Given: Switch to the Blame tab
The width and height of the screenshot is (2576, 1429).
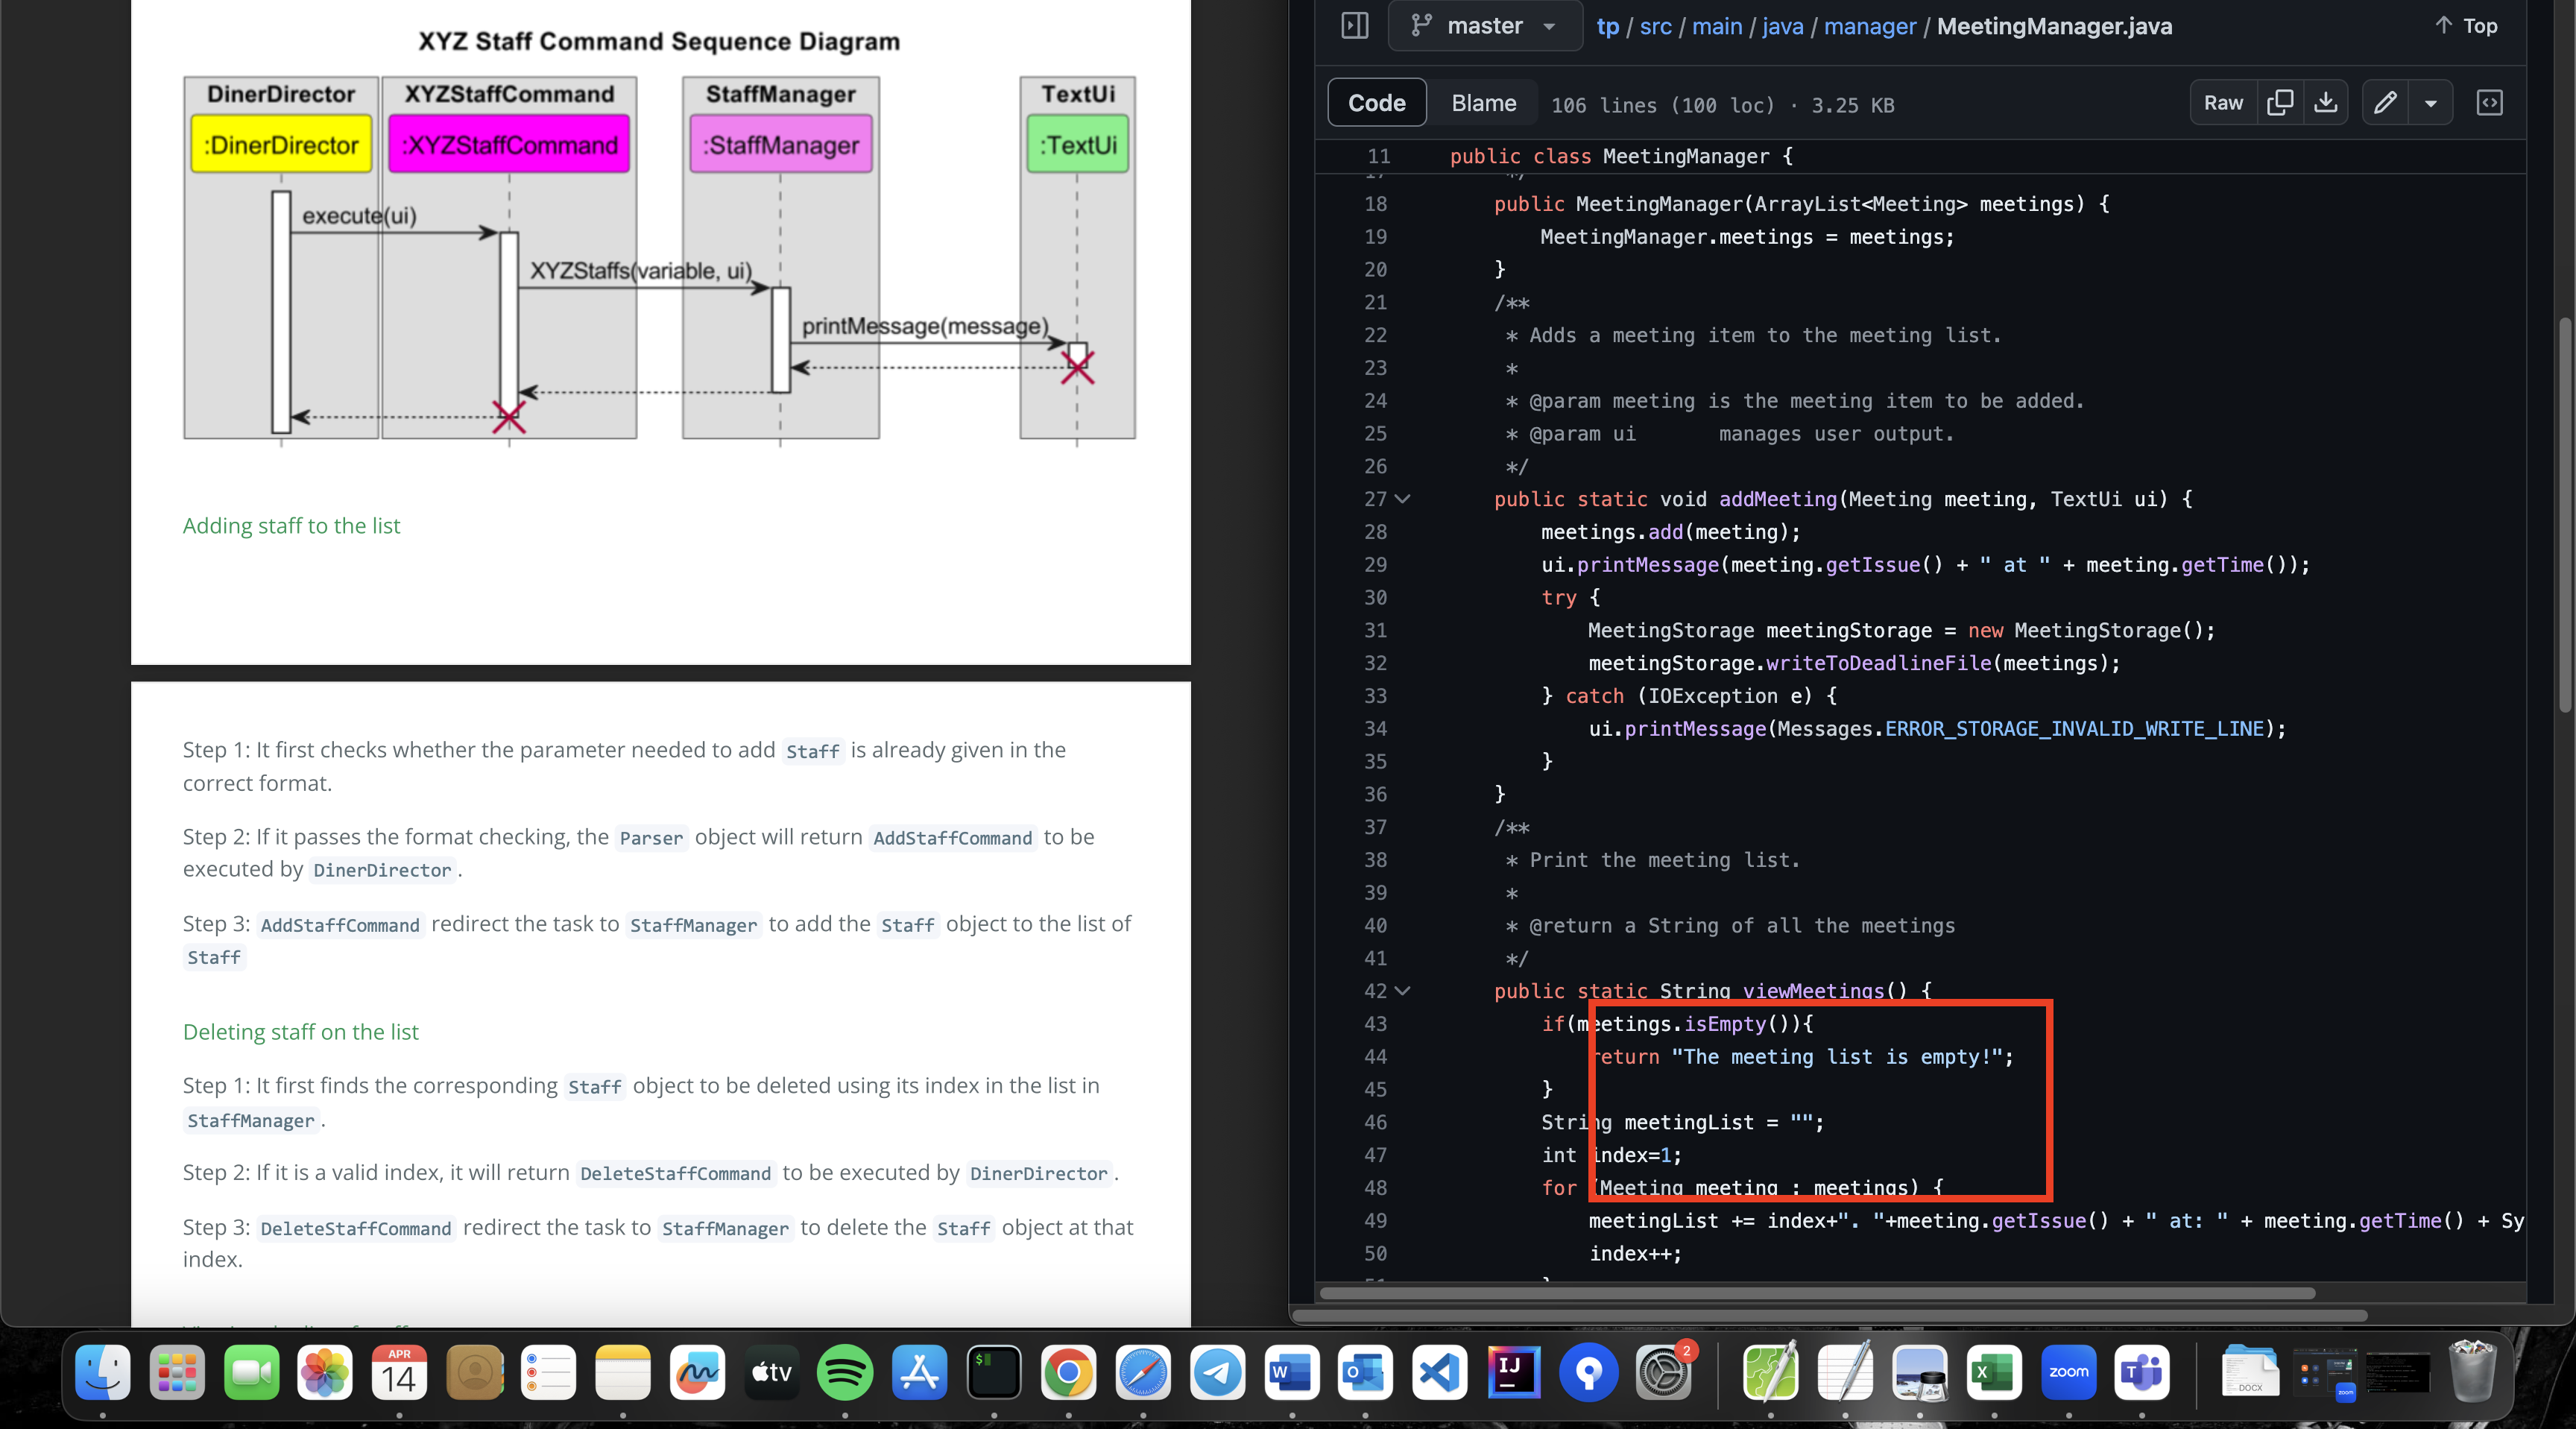Looking at the screenshot, I should point(1483,103).
